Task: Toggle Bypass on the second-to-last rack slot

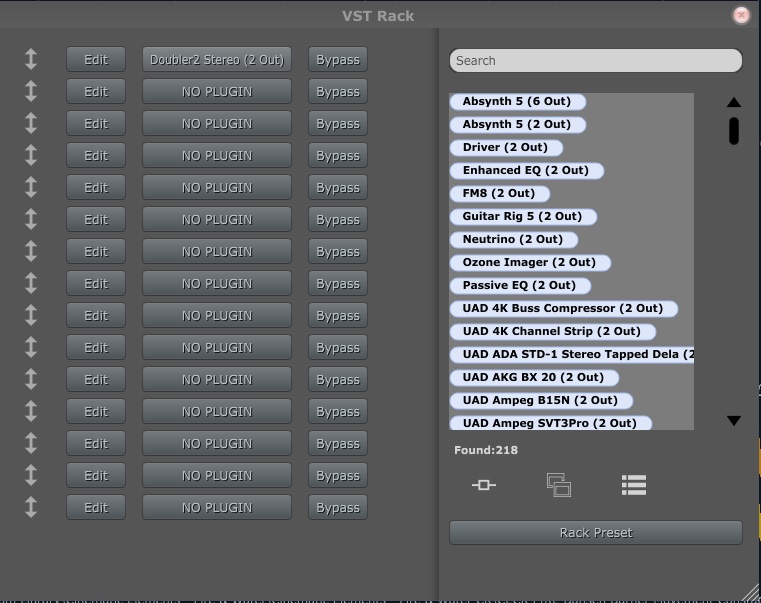Action: pos(338,475)
